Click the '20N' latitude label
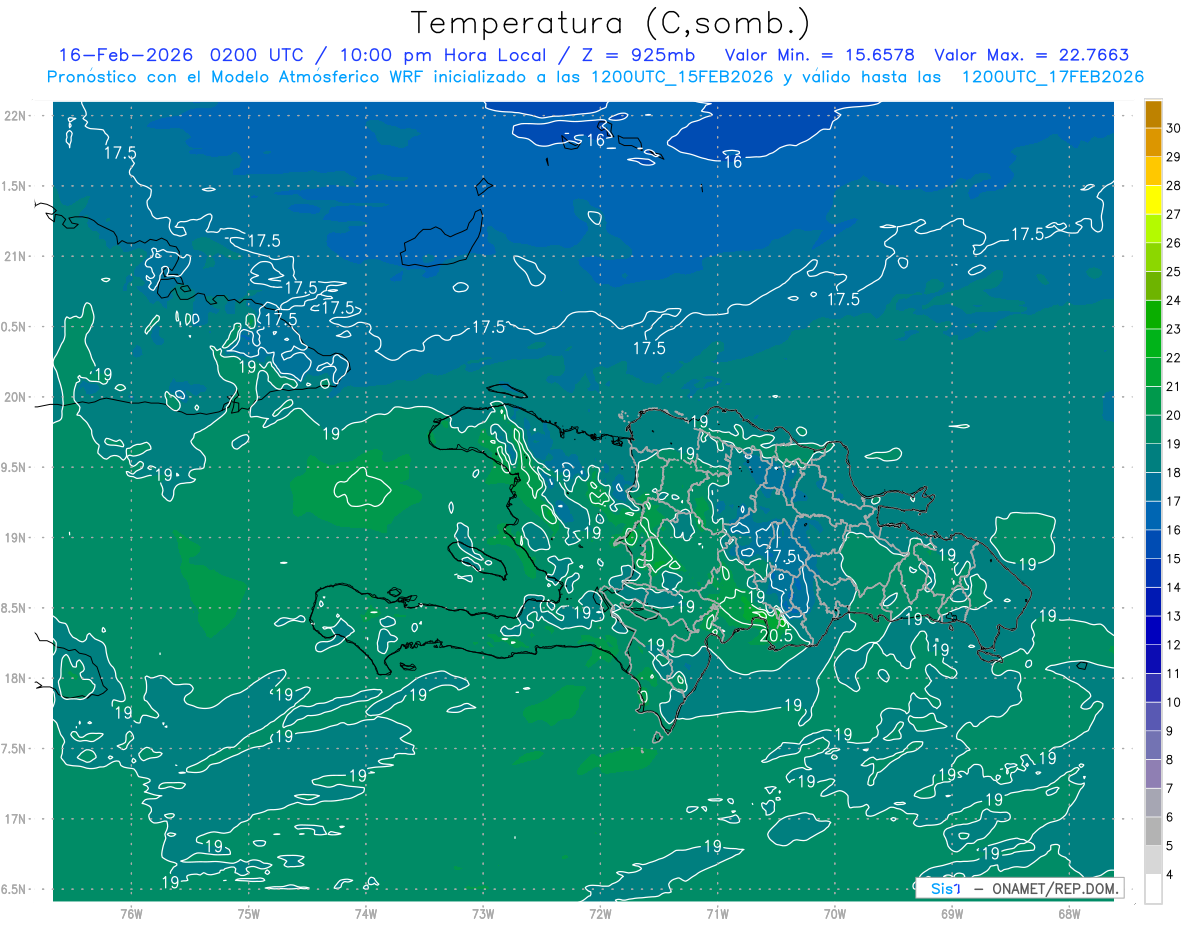This screenshot has height=927, width=1200. tap(17, 397)
